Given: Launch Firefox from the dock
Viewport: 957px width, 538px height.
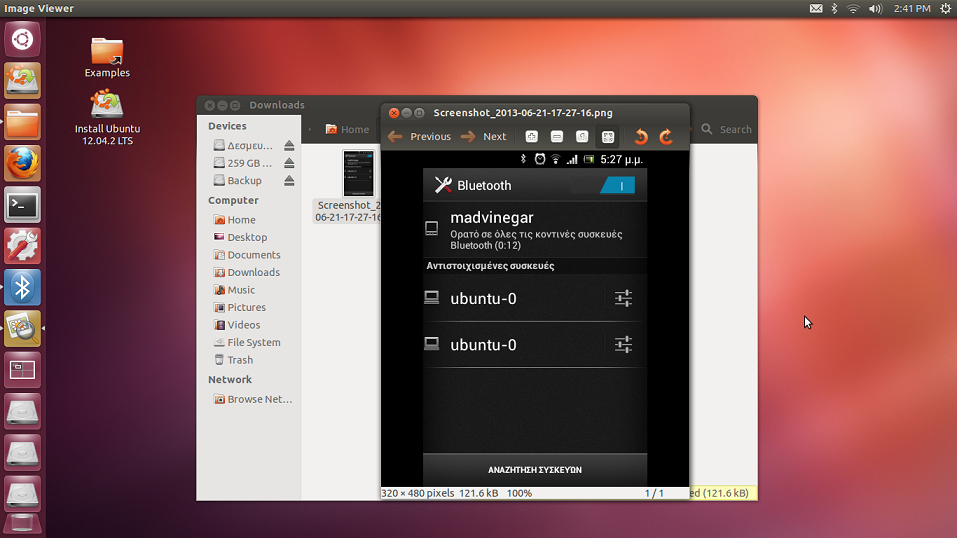Looking at the screenshot, I should [x=22, y=163].
